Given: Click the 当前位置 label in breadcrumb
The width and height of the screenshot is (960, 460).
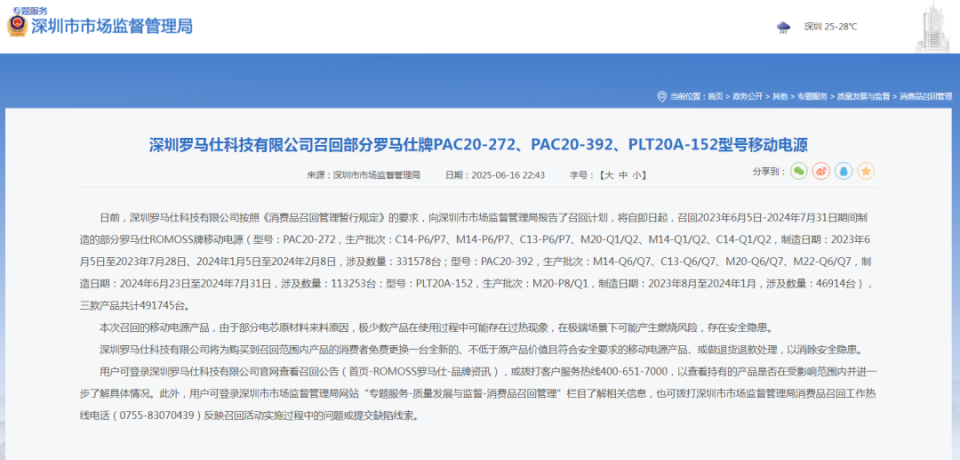Looking at the screenshot, I should [686, 96].
